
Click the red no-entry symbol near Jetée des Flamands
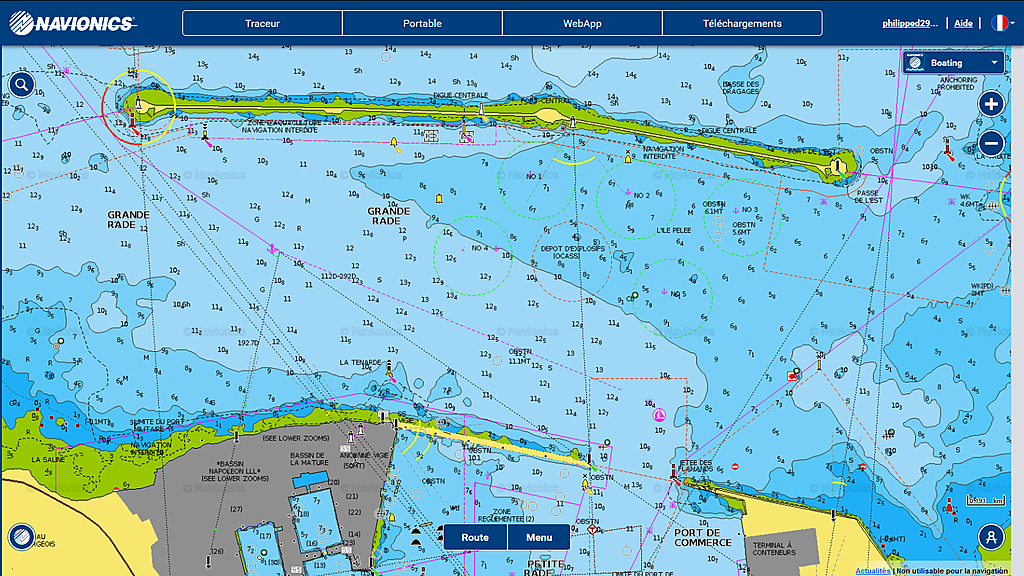(735, 466)
